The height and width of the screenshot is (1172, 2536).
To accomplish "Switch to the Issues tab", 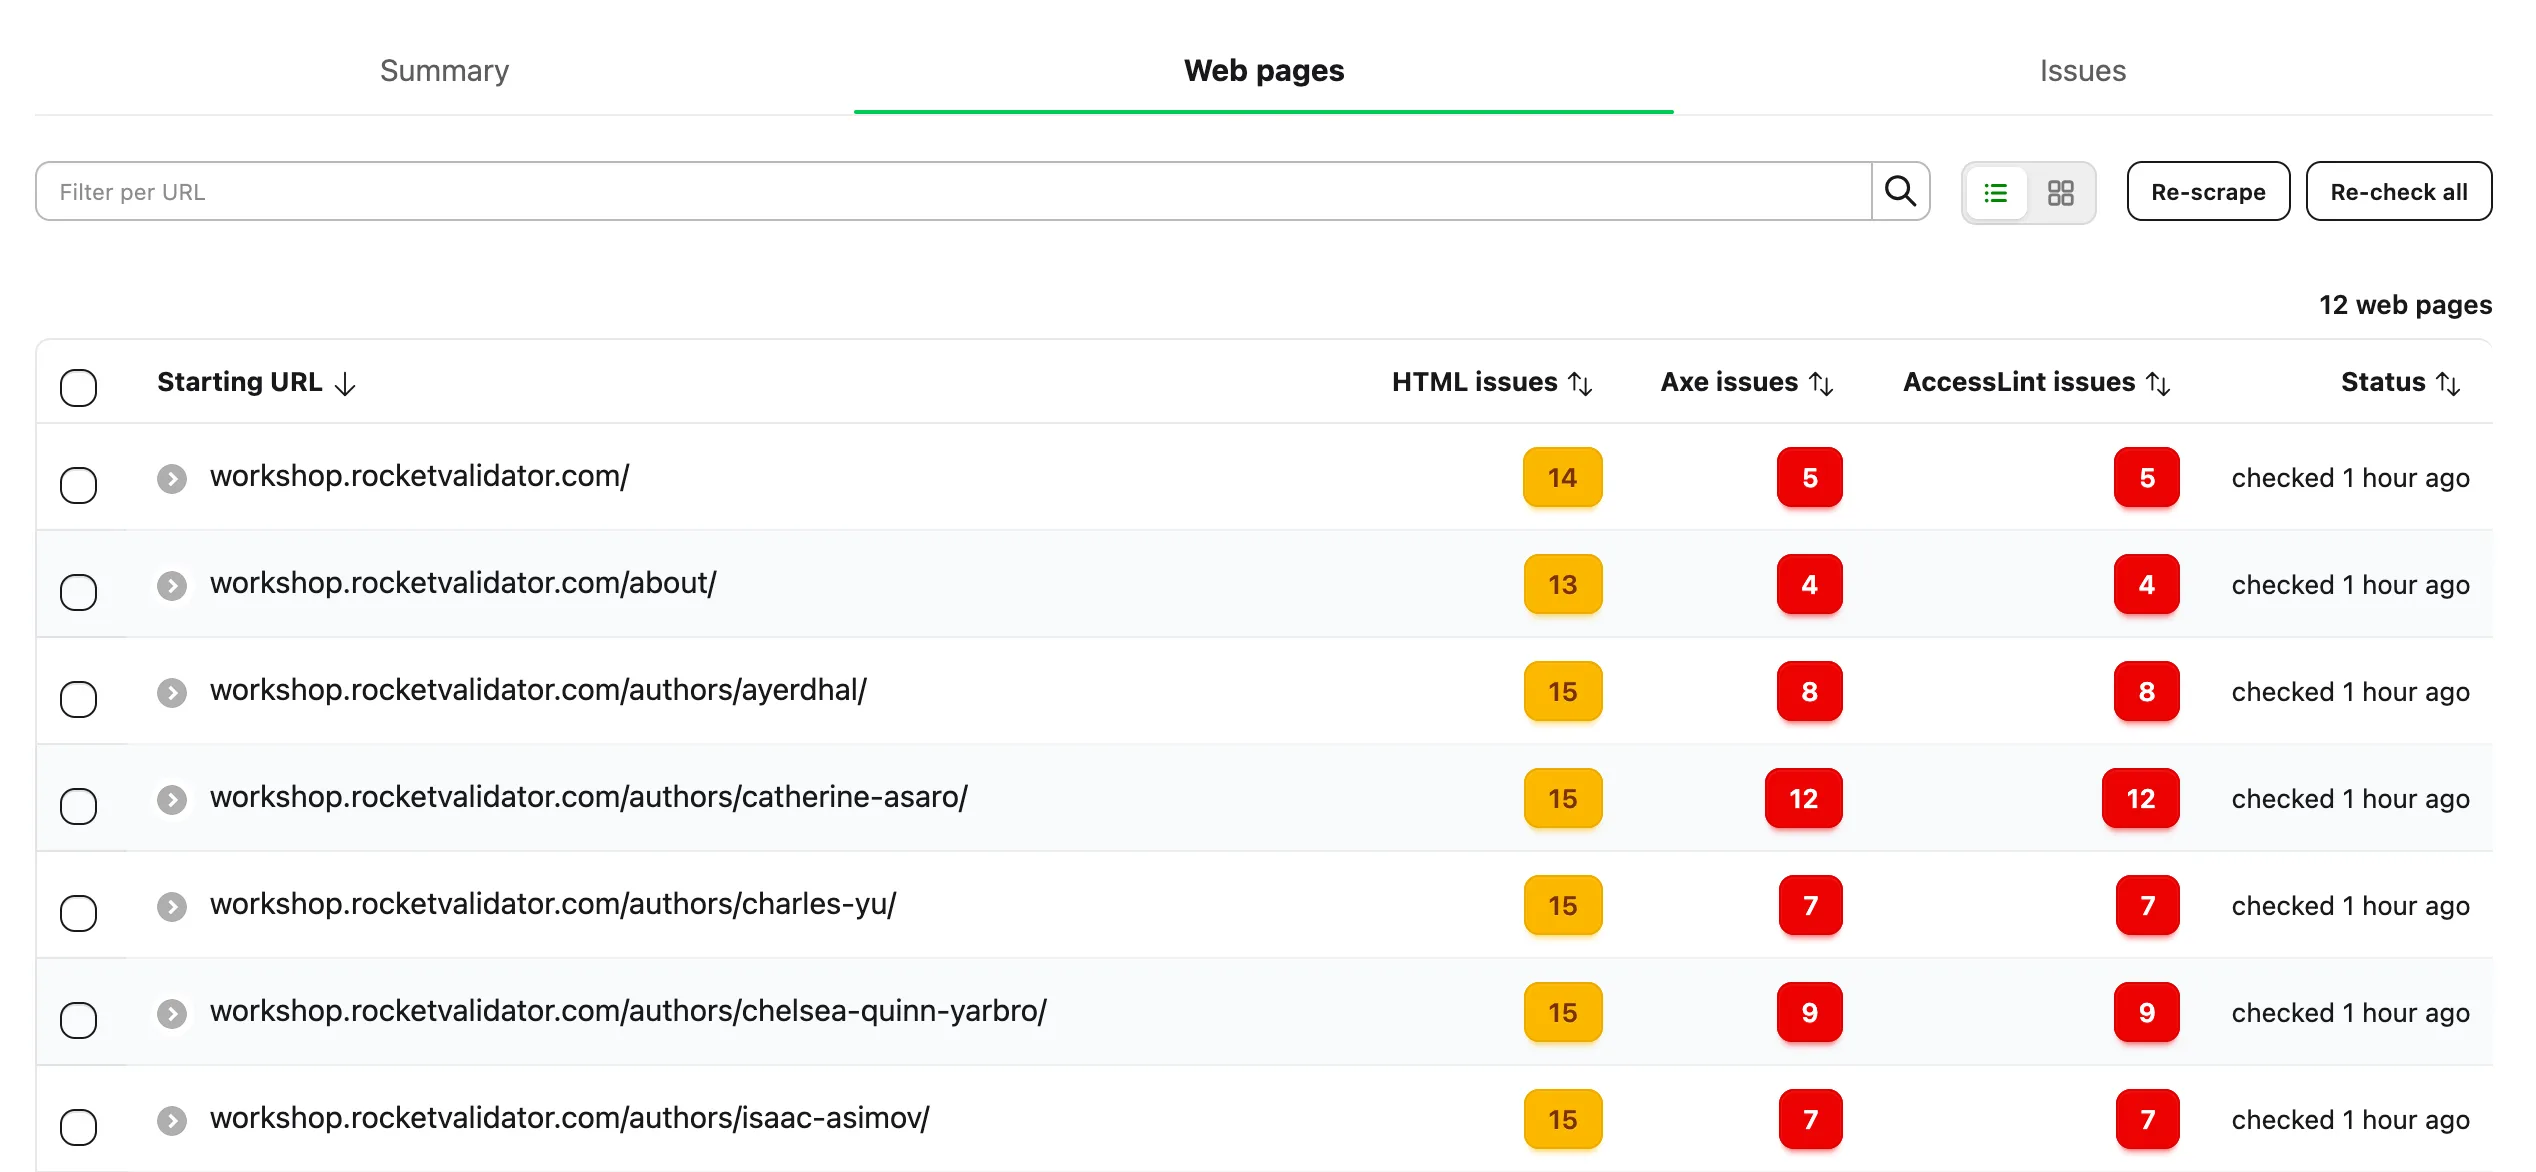I will (2083, 71).
